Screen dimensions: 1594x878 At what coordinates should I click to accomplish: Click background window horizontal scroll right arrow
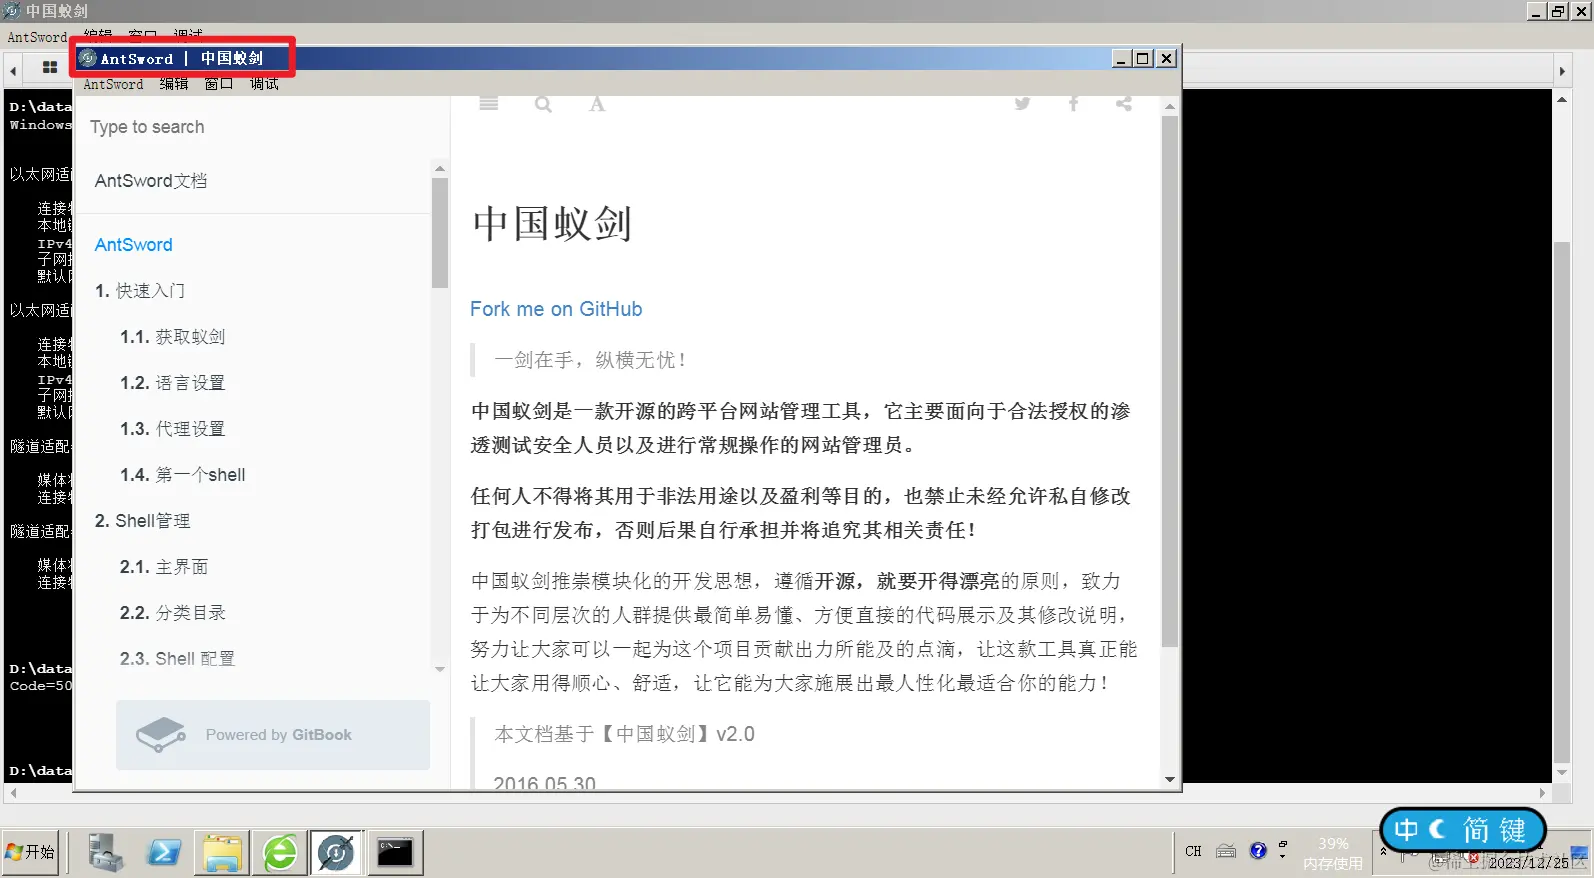pyautogui.click(x=1543, y=793)
